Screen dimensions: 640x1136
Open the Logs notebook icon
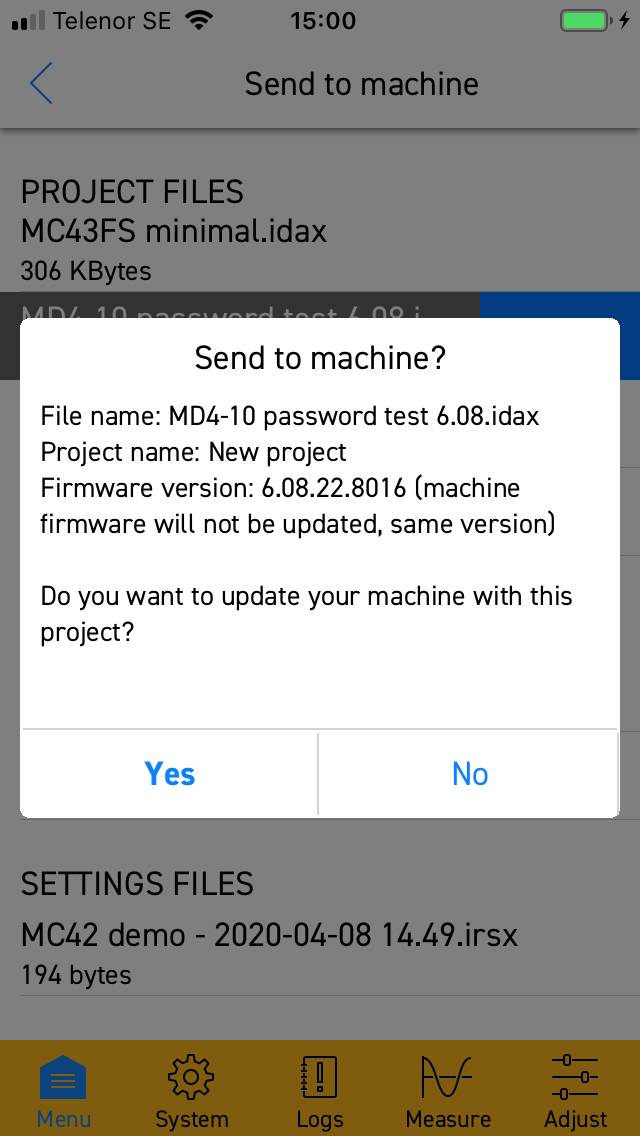coord(320,1077)
